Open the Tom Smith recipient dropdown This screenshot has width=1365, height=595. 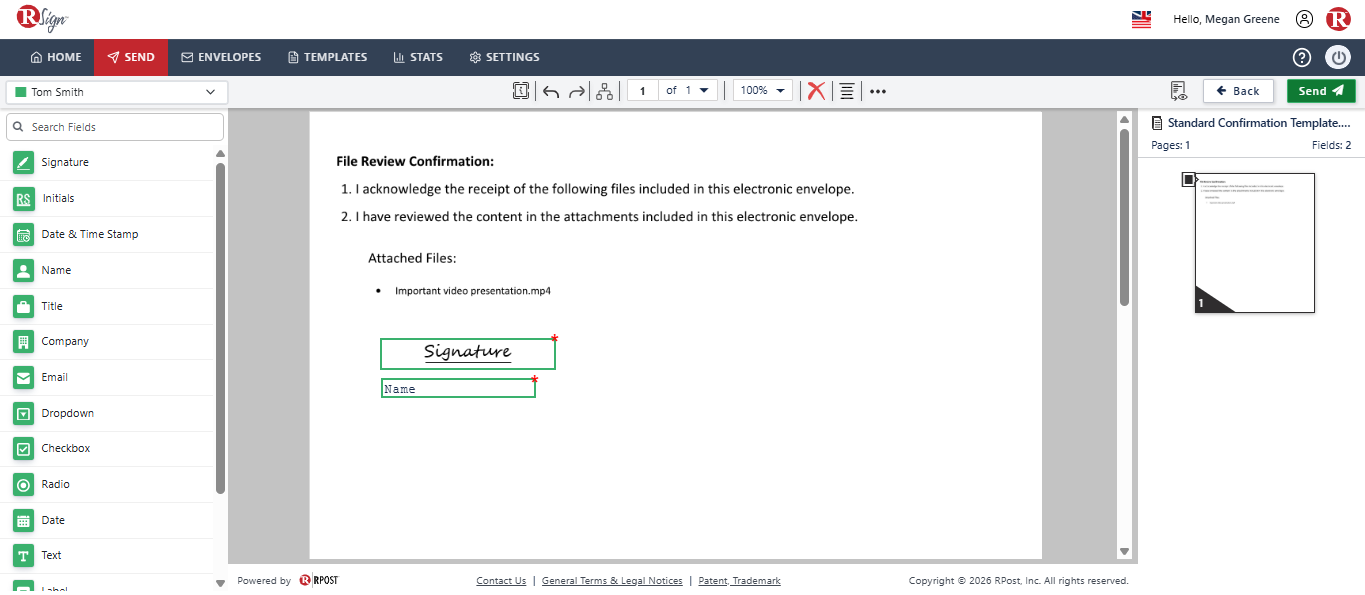tap(117, 92)
